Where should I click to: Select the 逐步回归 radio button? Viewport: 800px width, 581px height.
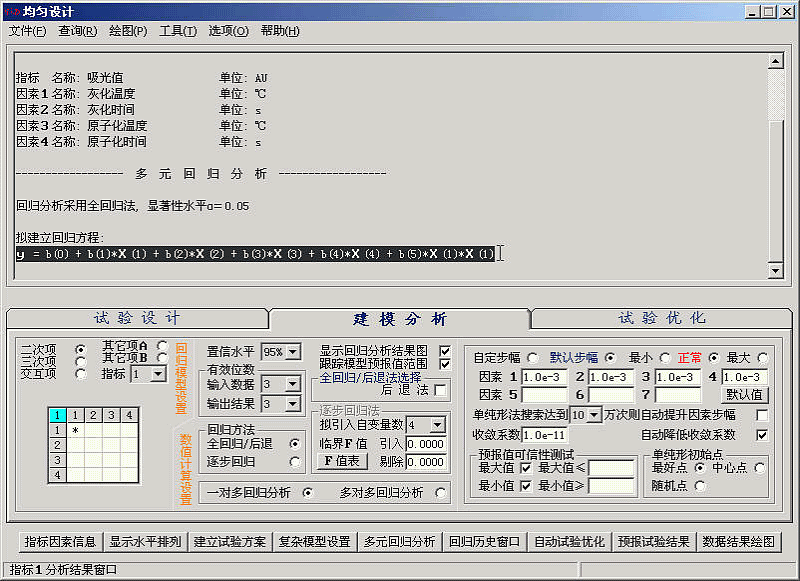(x=294, y=461)
